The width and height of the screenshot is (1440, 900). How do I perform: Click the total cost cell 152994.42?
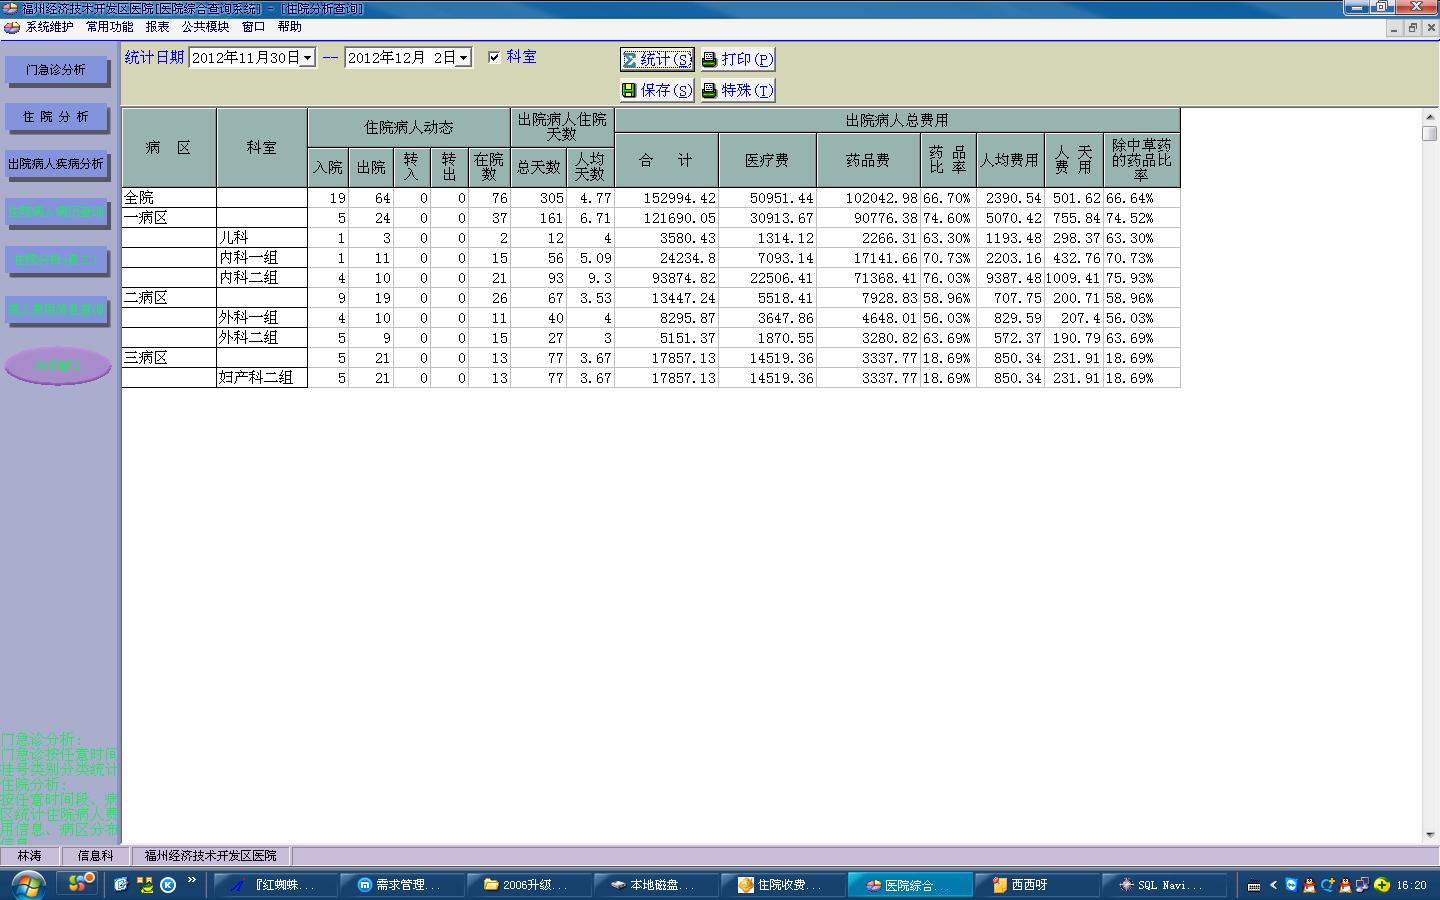pyautogui.click(x=666, y=198)
